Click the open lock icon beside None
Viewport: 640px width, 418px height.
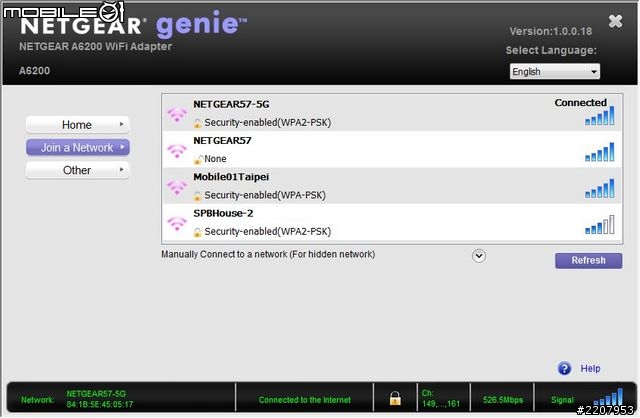pyautogui.click(x=198, y=159)
